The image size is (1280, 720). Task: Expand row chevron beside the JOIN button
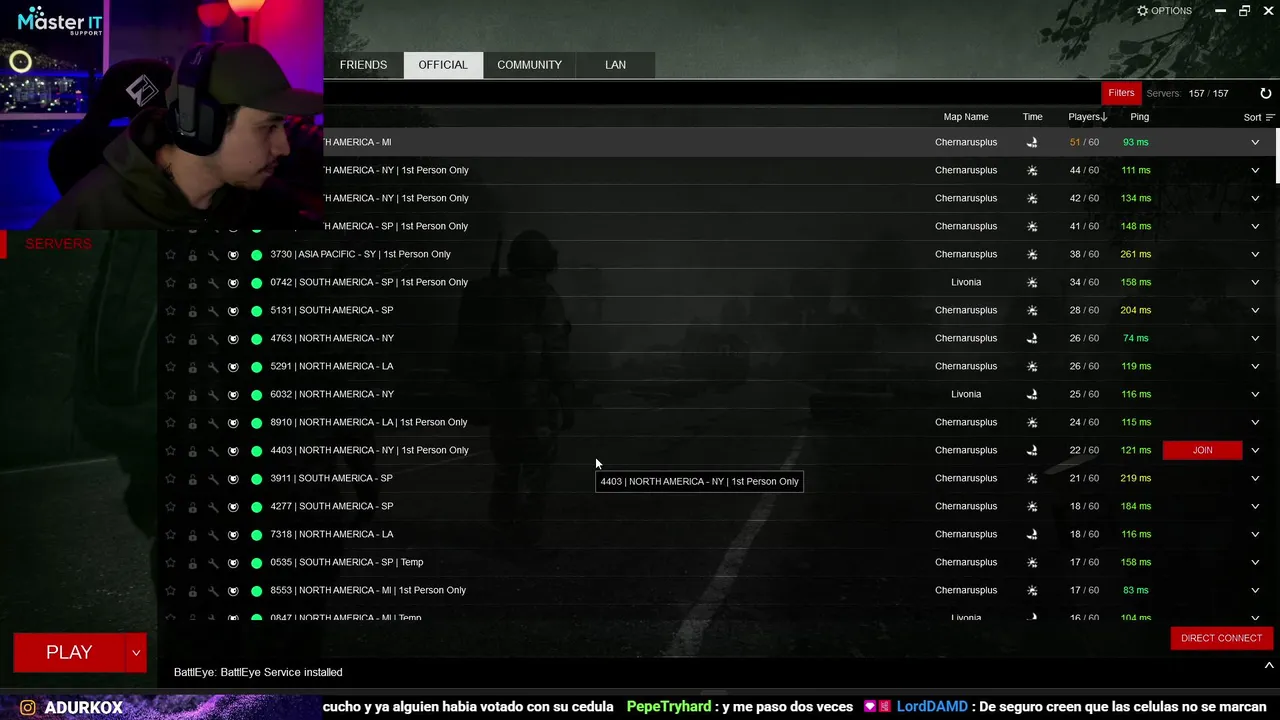1255,450
